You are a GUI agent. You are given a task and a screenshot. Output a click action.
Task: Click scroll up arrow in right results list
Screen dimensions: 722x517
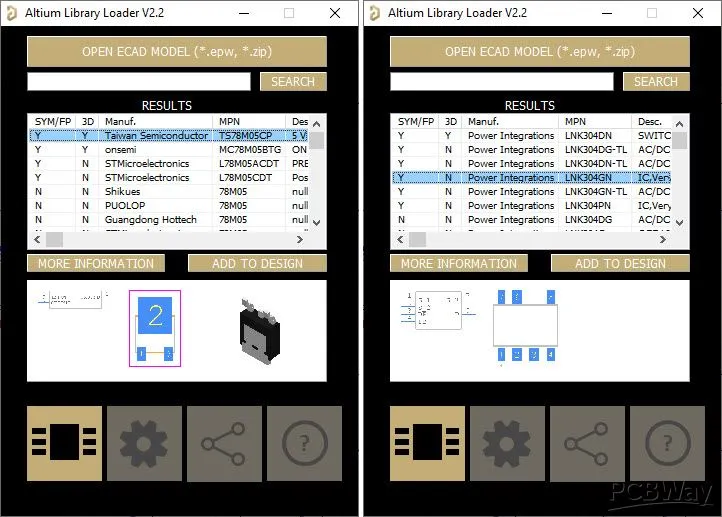pos(679,124)
